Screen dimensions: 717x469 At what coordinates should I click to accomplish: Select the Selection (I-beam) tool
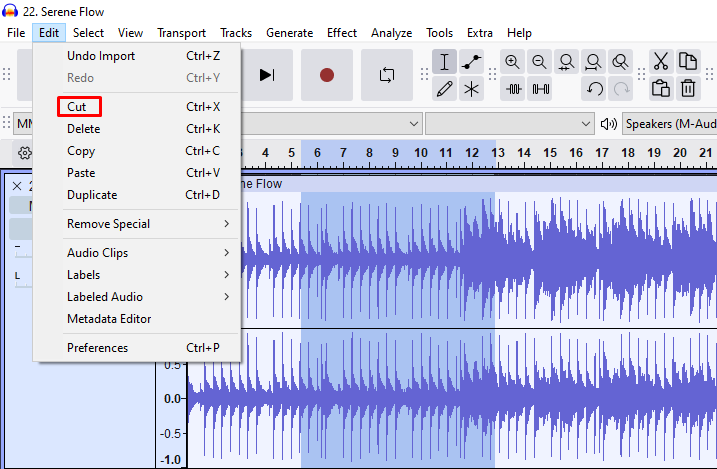444,62
